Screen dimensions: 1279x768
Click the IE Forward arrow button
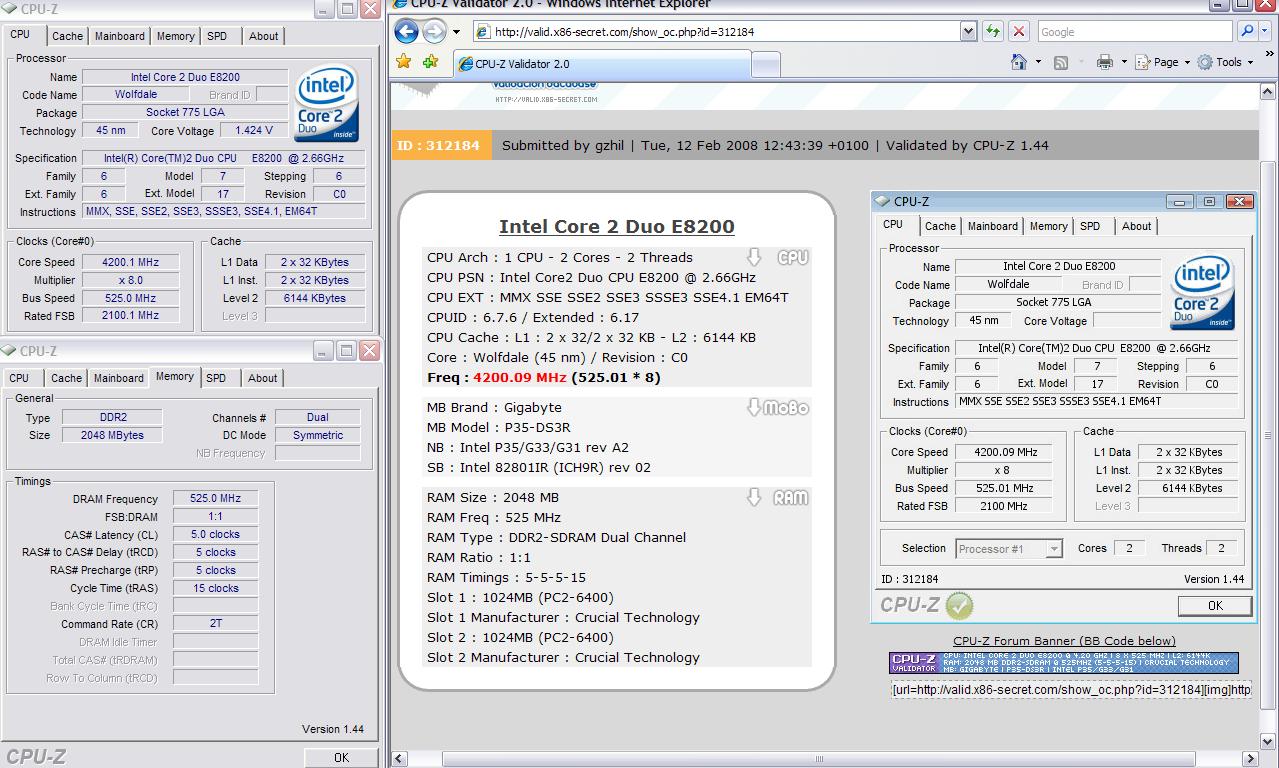pos(434,31)
